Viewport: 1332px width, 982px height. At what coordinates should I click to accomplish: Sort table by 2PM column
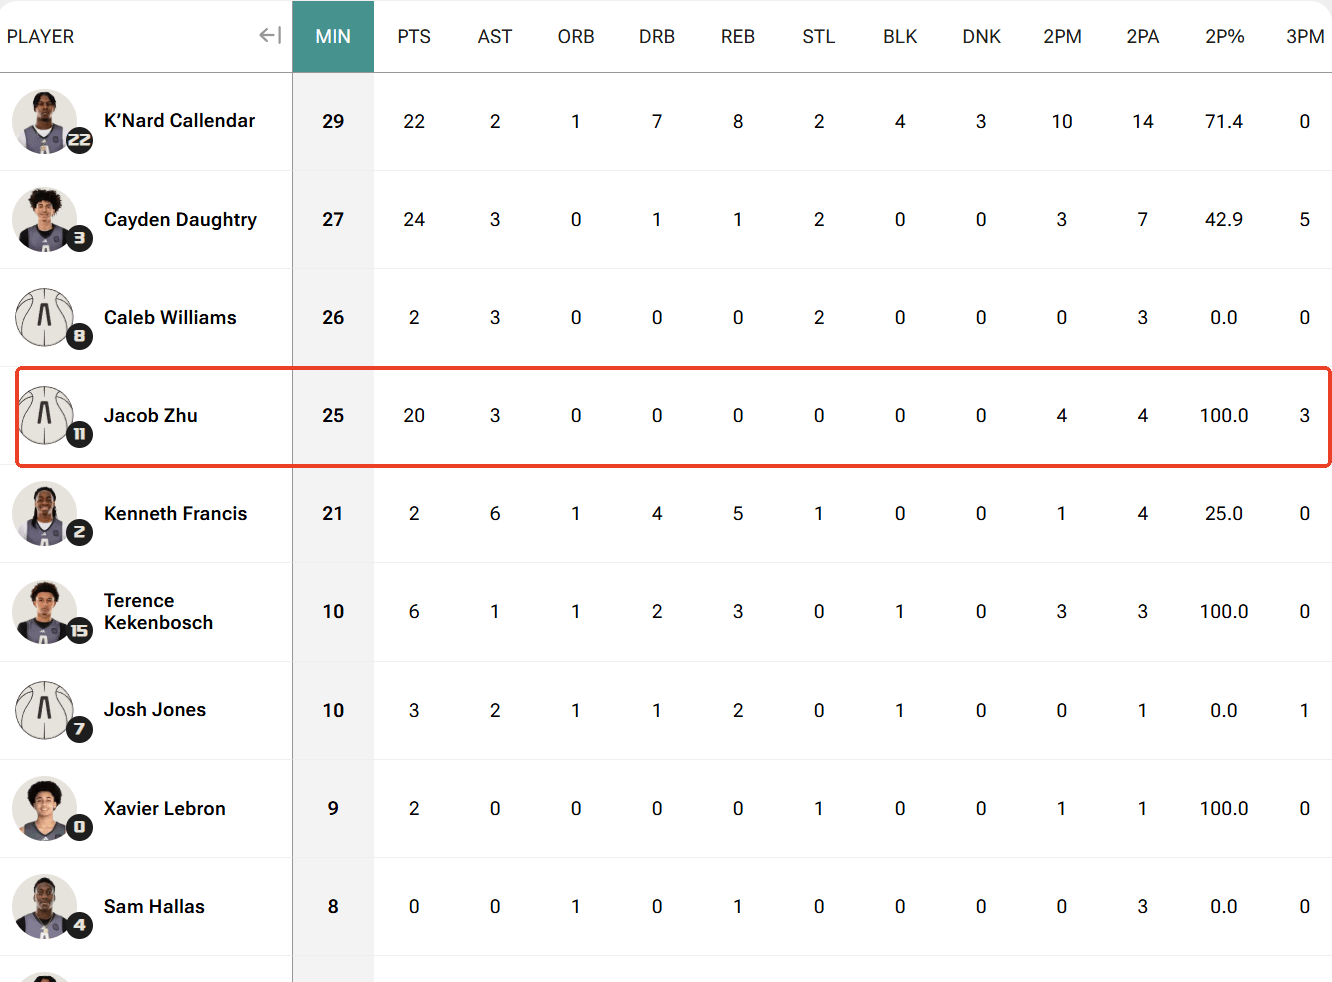click(1062, 36)
